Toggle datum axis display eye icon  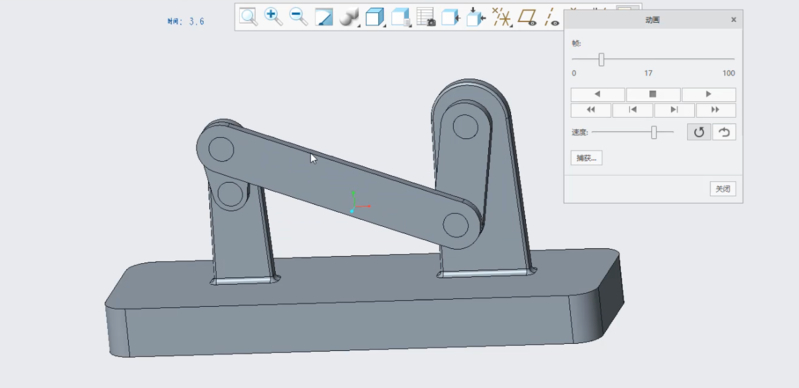coord(552,17)
